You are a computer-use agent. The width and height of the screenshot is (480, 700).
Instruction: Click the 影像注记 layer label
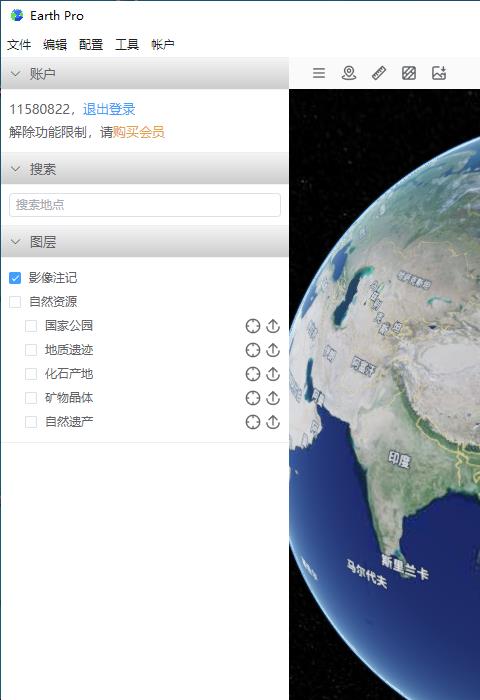tap(53, 278)
